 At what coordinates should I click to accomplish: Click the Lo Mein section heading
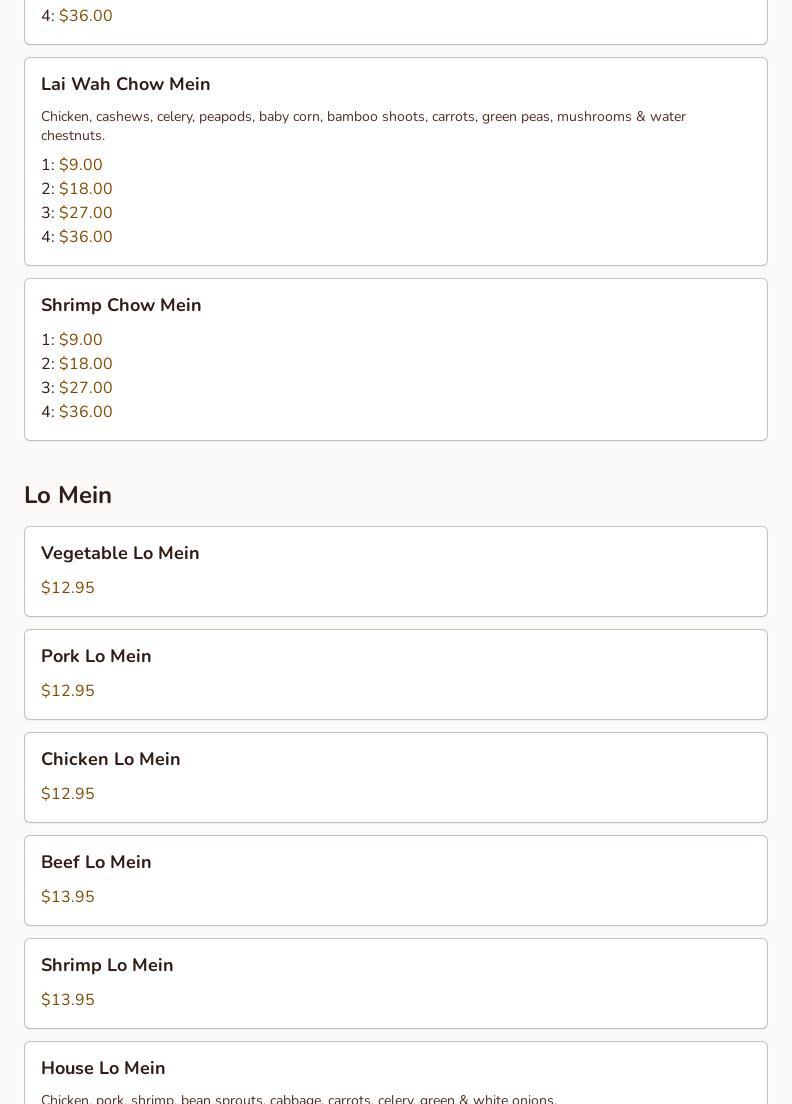tap(68, 495)
